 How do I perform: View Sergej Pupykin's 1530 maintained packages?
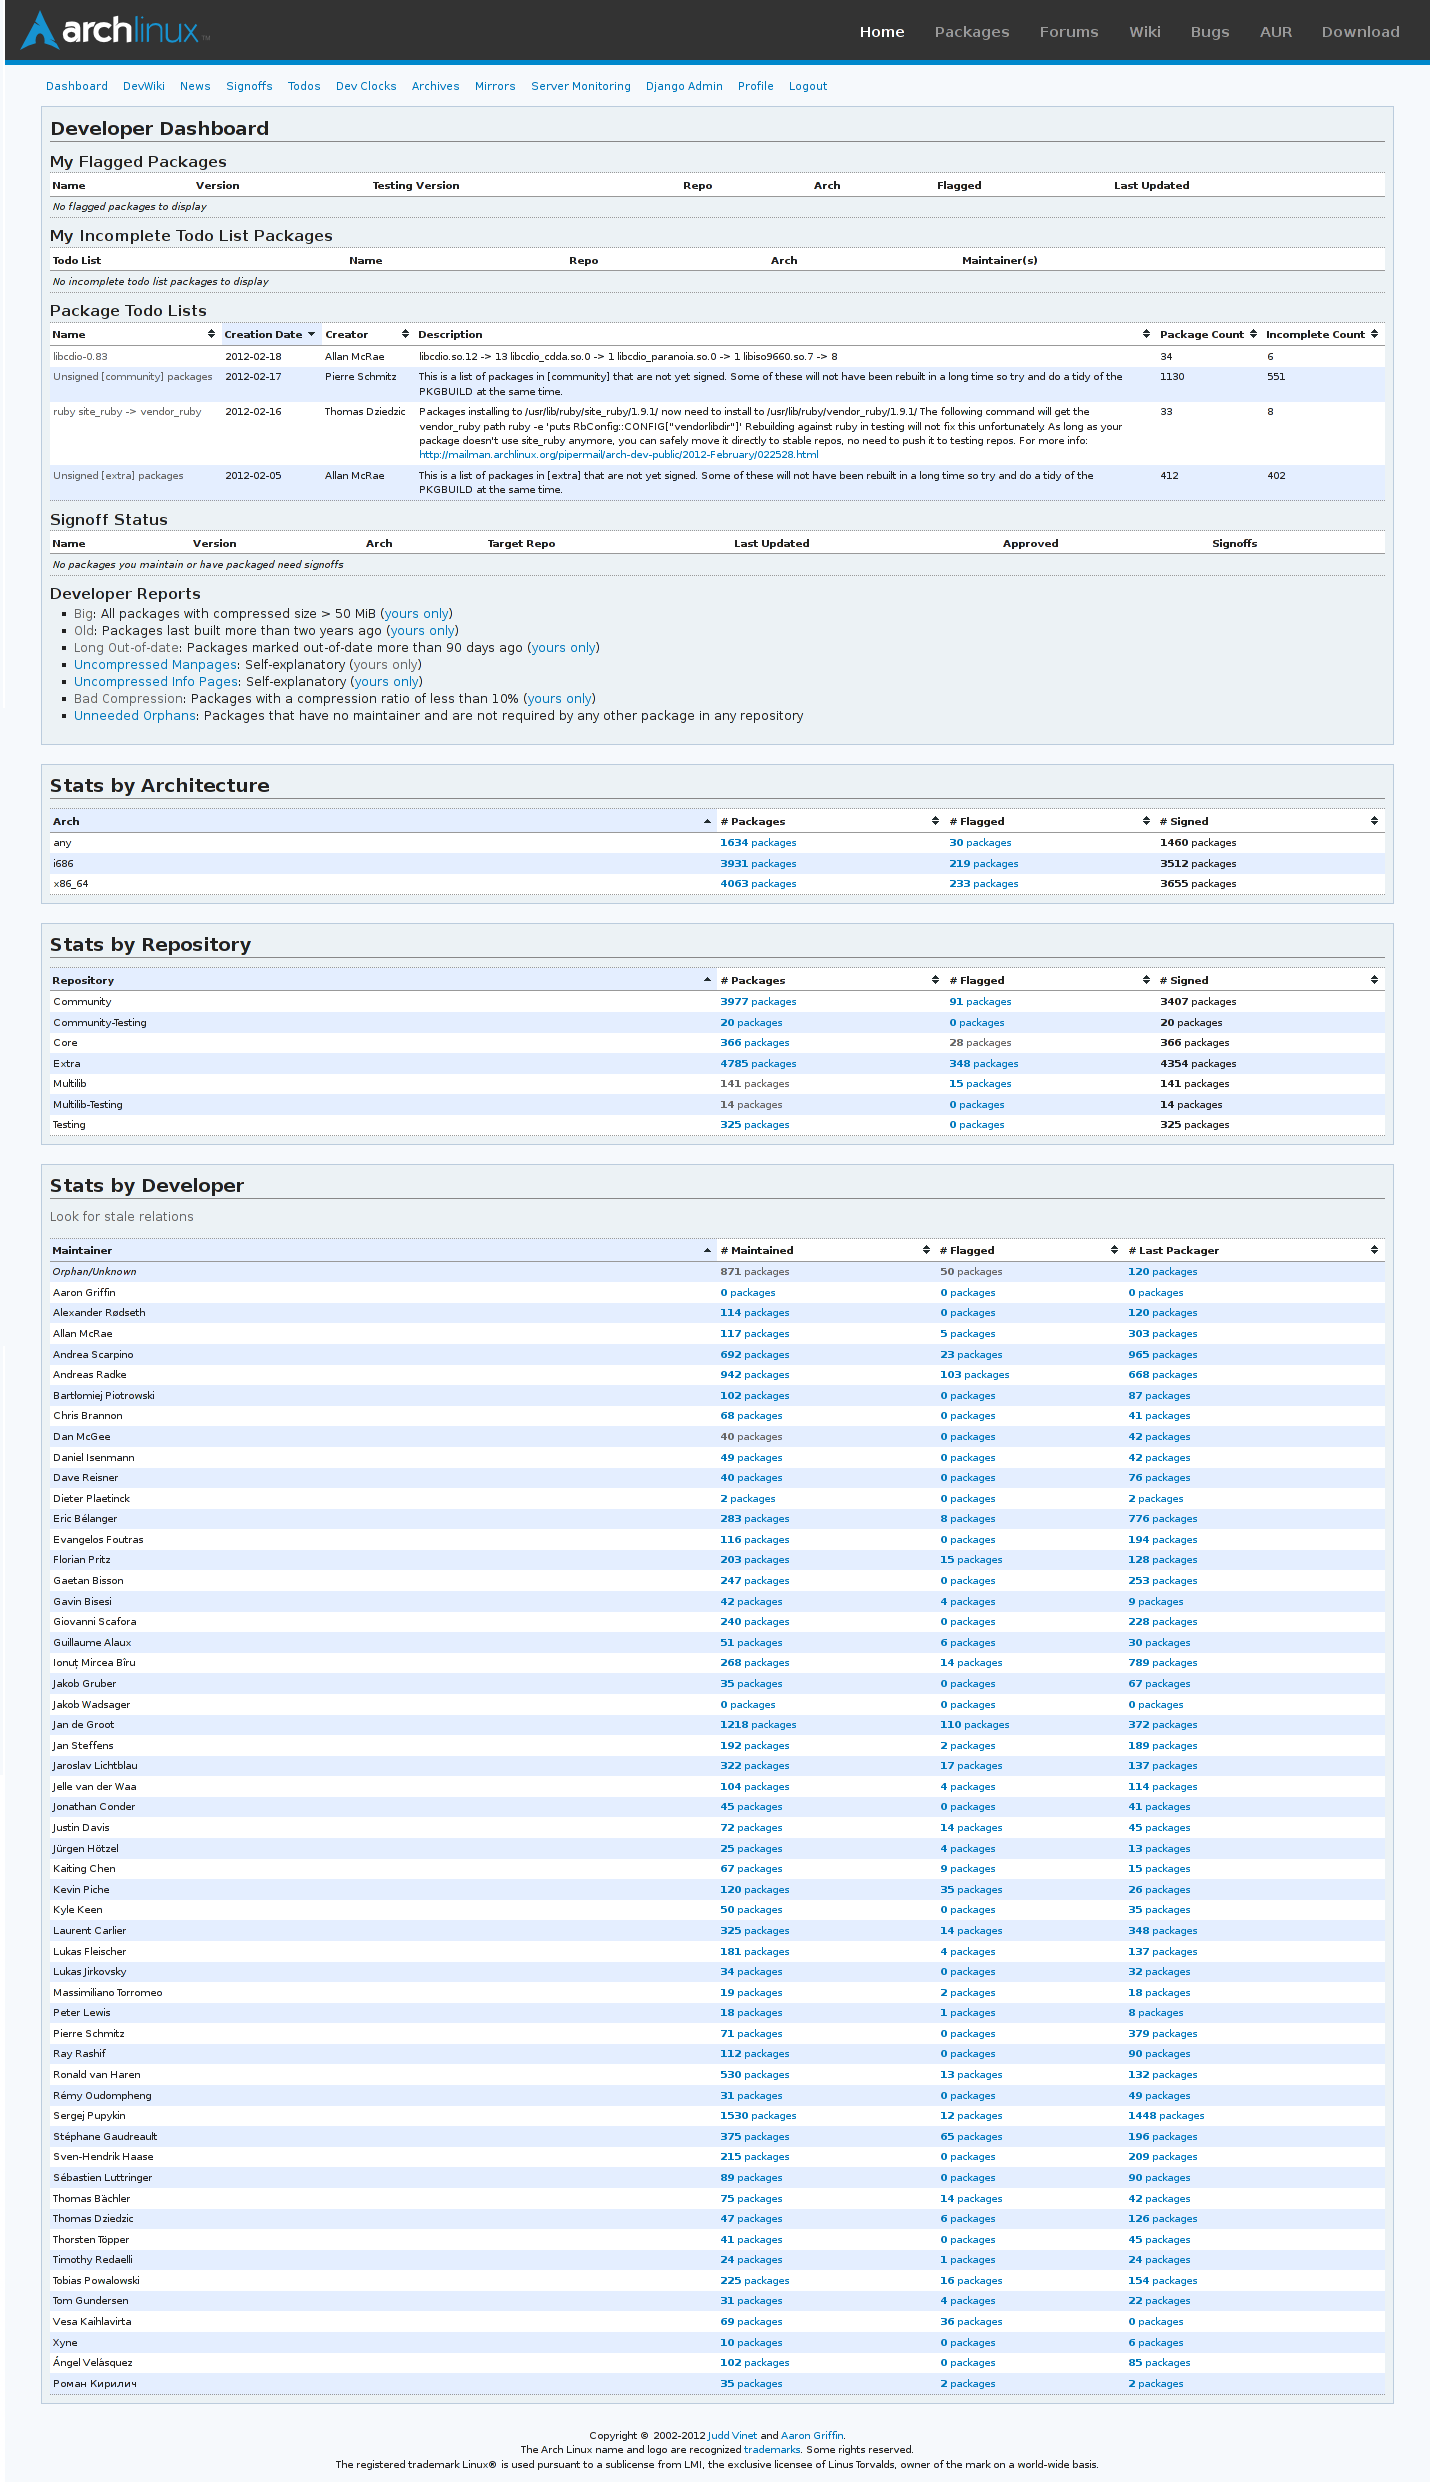(x=758, y=2116)
